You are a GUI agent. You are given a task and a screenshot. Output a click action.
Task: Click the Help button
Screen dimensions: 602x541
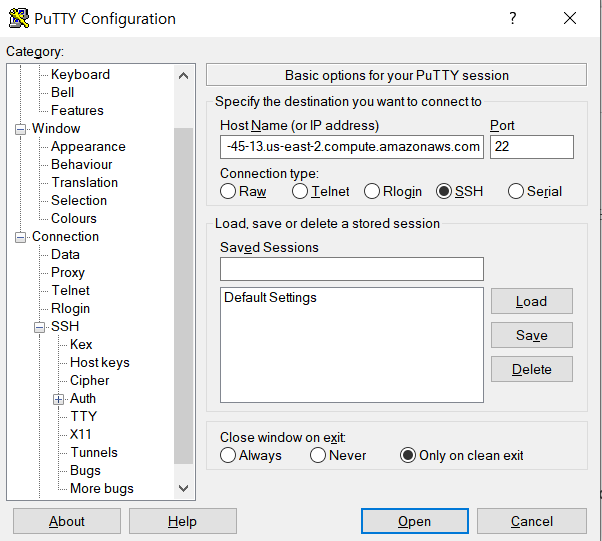pos(183,521)
